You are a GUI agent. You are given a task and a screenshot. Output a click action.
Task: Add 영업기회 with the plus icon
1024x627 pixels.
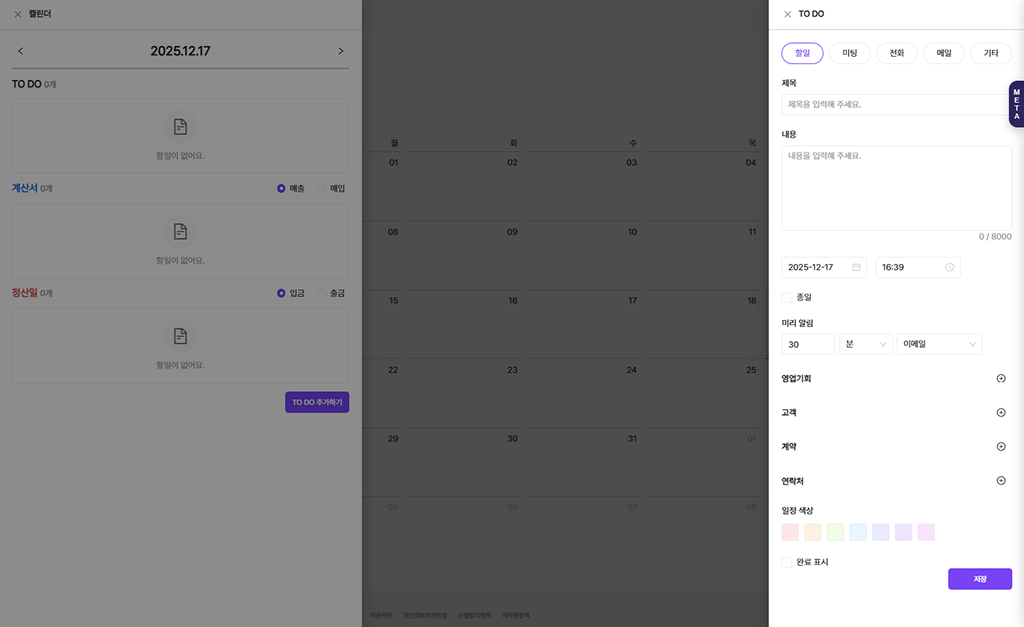(x=1001, y=379)
